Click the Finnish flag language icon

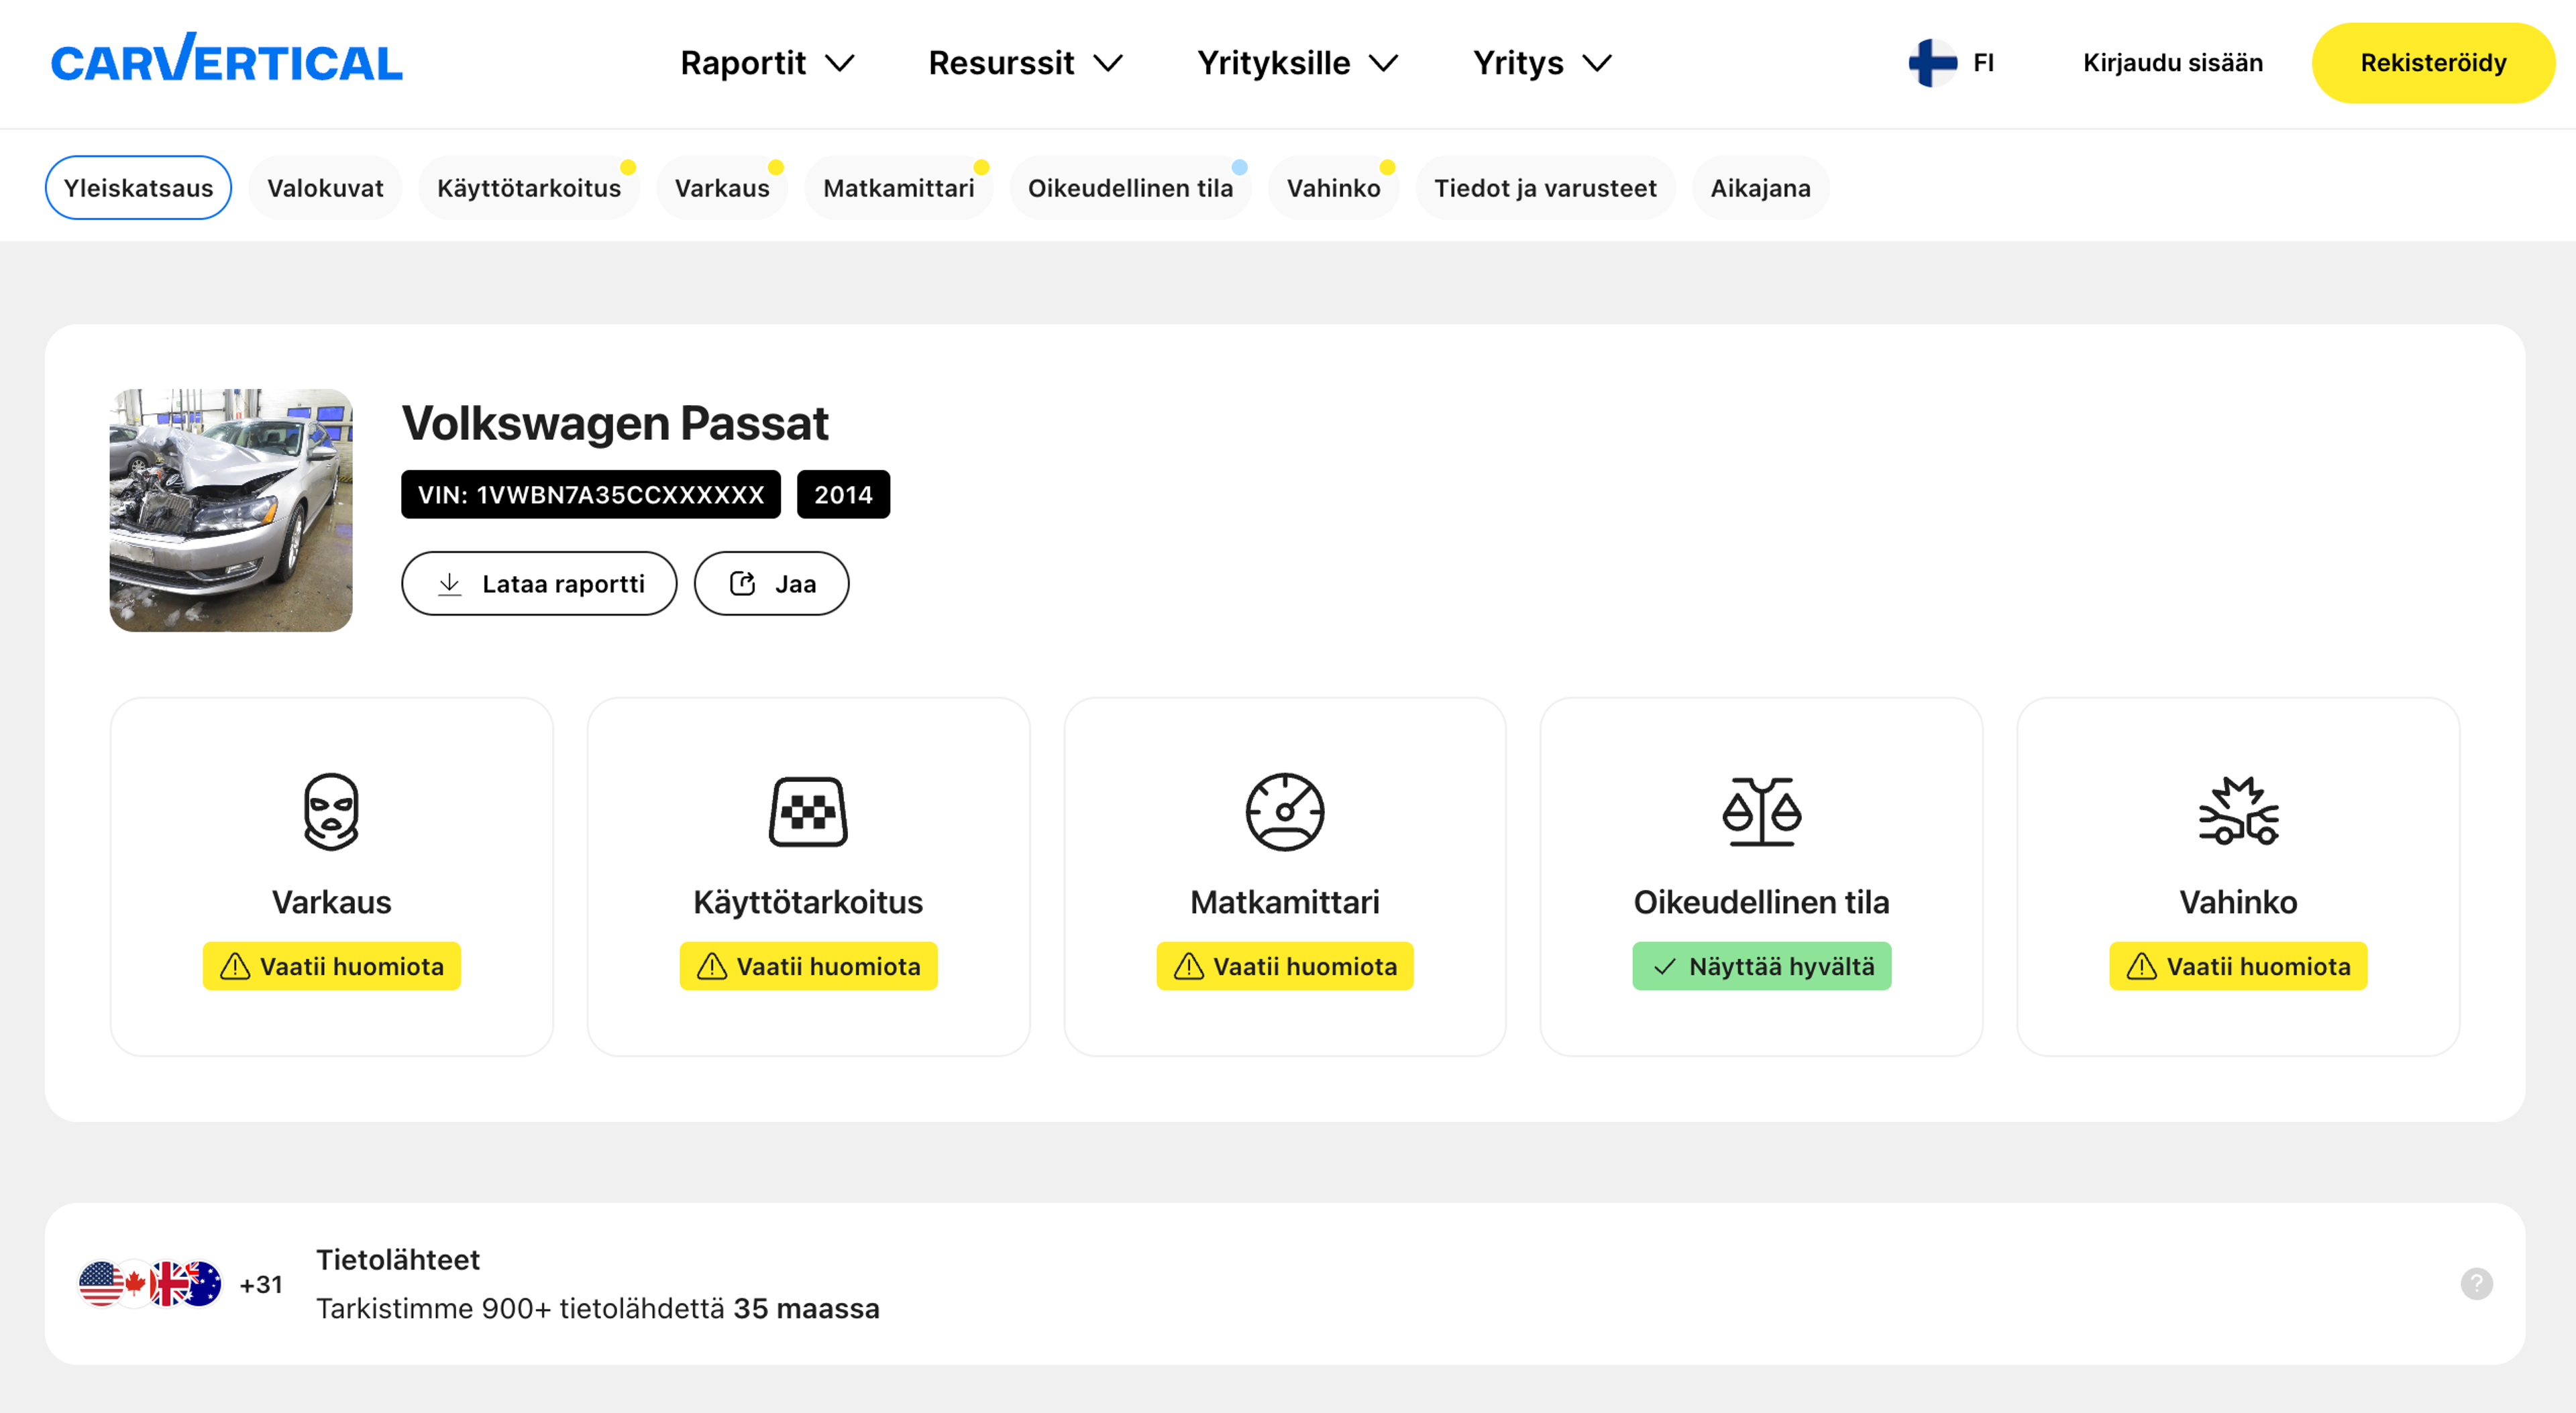(1932, 63)
